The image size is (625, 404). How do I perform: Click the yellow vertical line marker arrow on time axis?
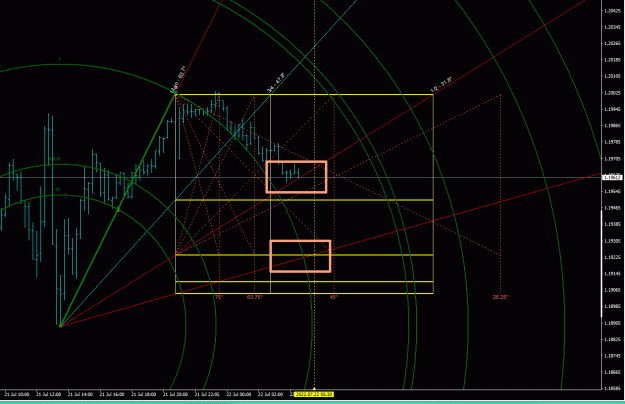click(x=314, y=388)
